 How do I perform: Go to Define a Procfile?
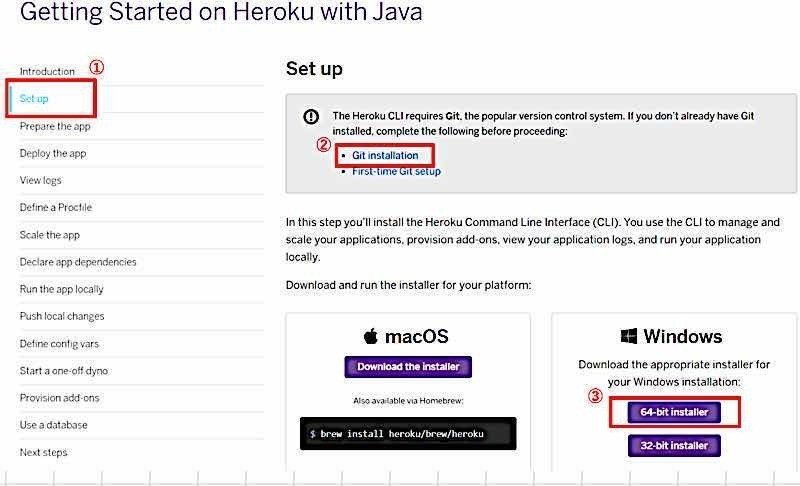click(56, 208)
